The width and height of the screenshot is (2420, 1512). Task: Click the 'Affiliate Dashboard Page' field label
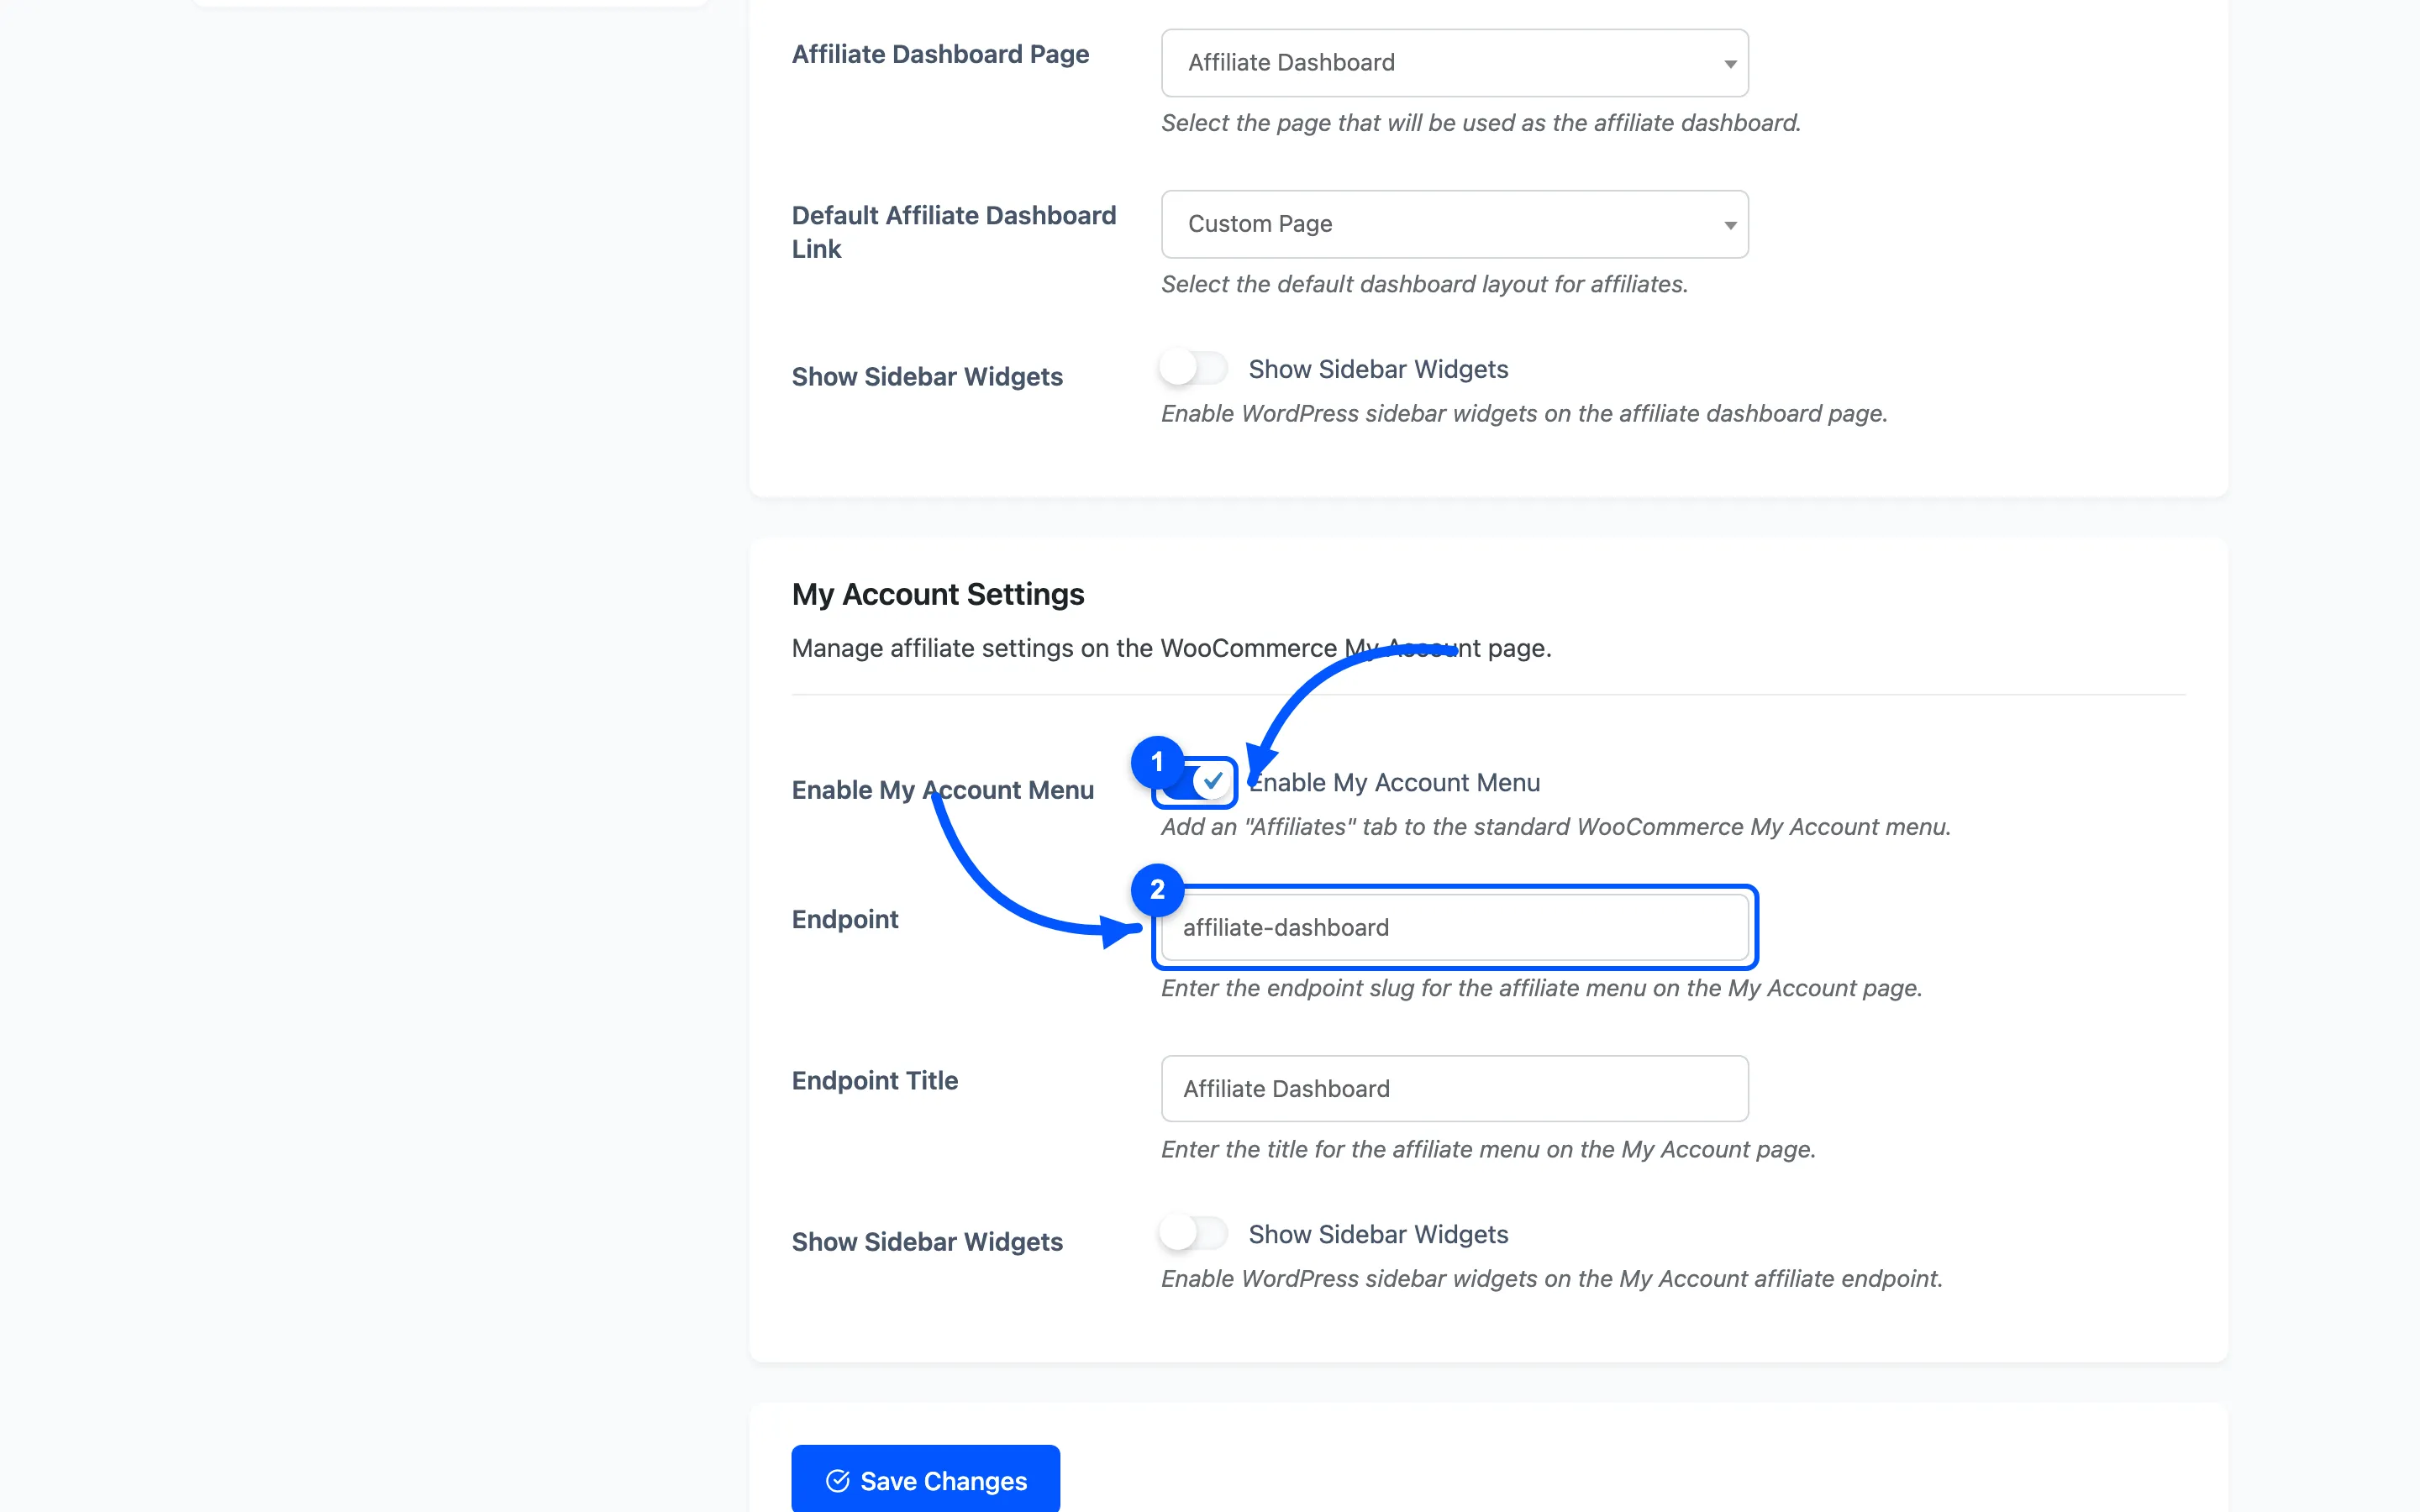point(940,54)
